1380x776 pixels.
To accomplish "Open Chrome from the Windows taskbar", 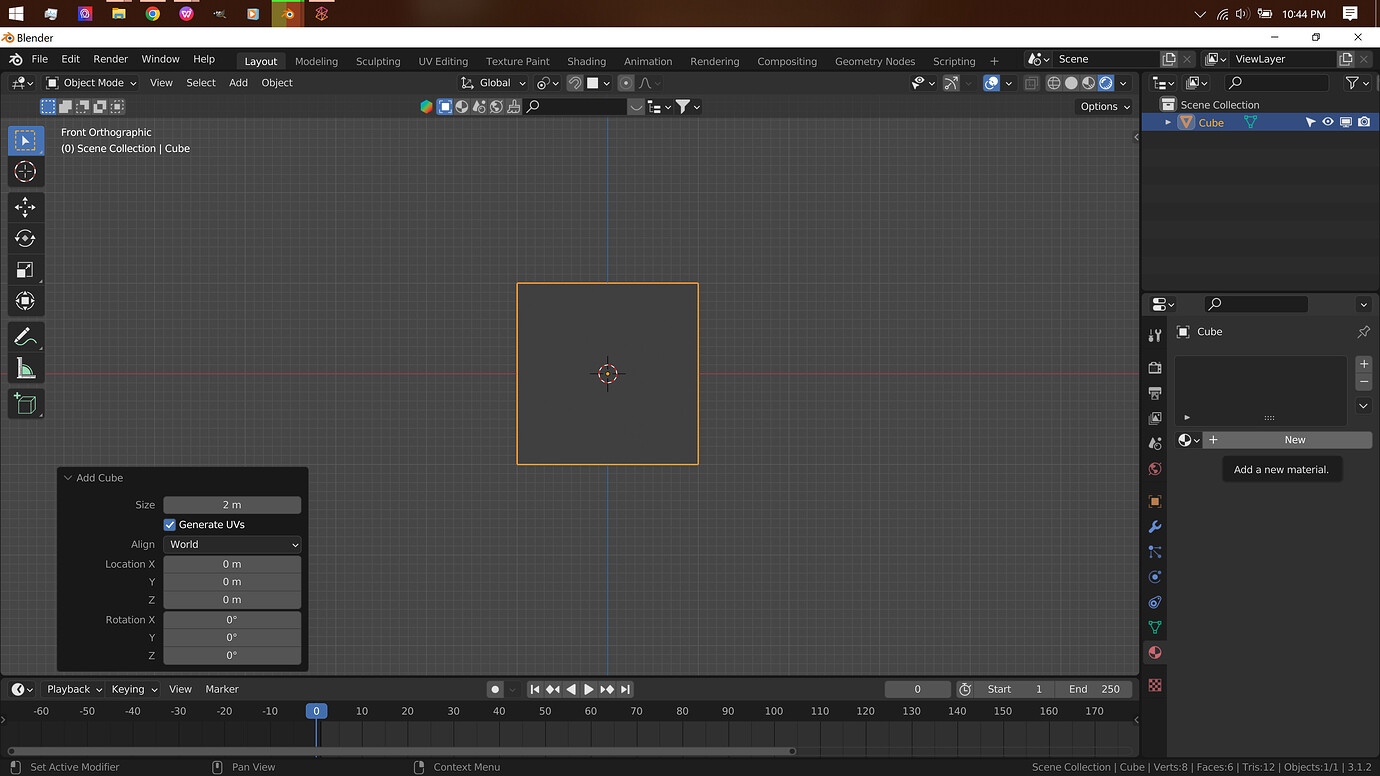I will [152, 14].
